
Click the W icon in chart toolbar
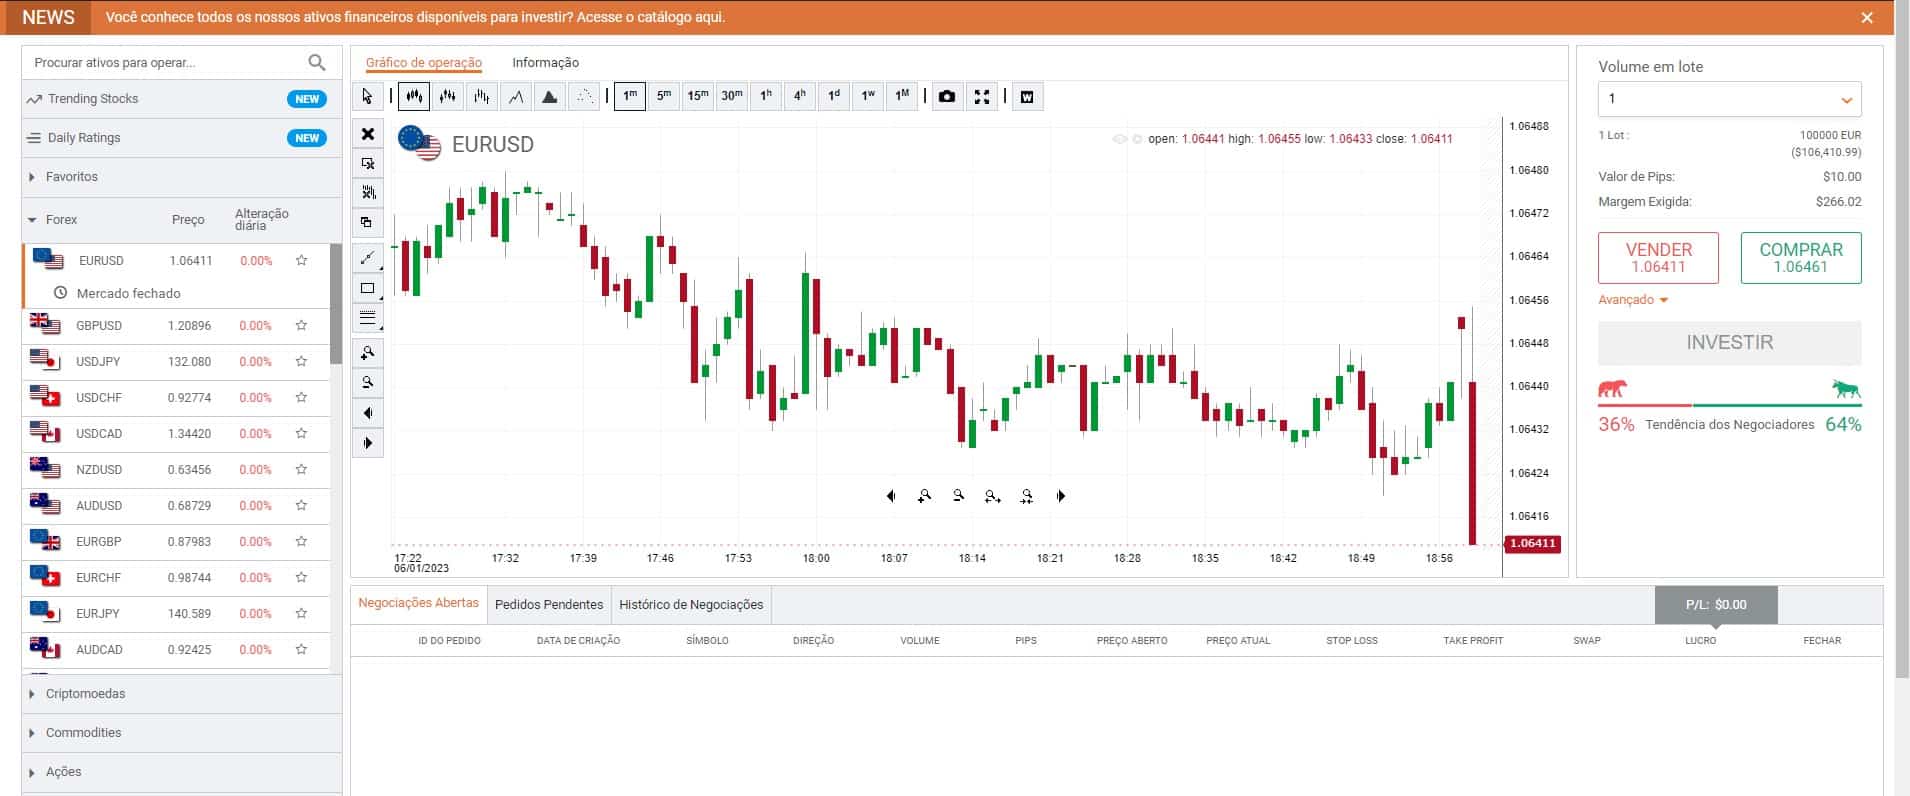tap(1027, 96)
